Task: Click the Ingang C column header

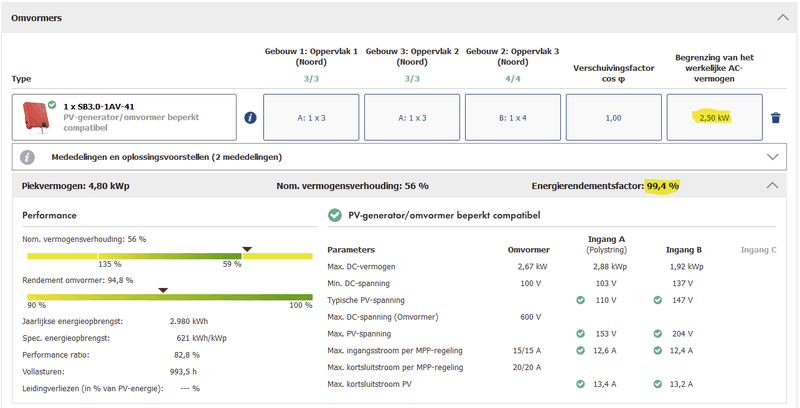Action: coord(758,249)
